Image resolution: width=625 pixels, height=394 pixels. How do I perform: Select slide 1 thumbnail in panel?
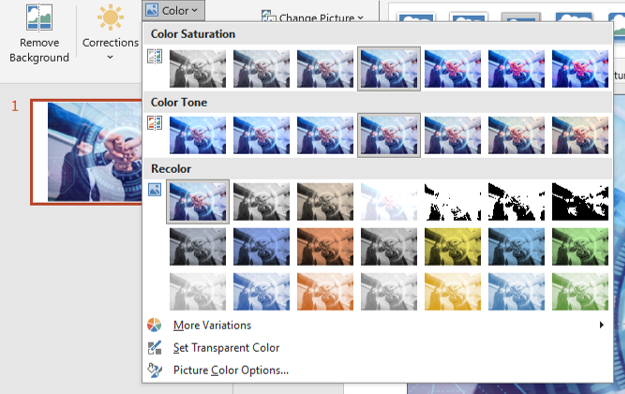(x=86, y=152)
